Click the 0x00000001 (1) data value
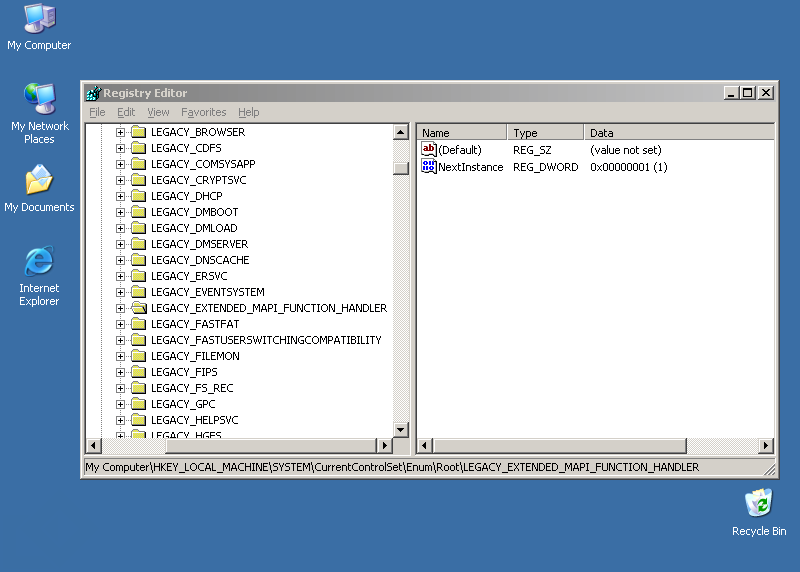800x572 pixels. click(x=629, y=167)
